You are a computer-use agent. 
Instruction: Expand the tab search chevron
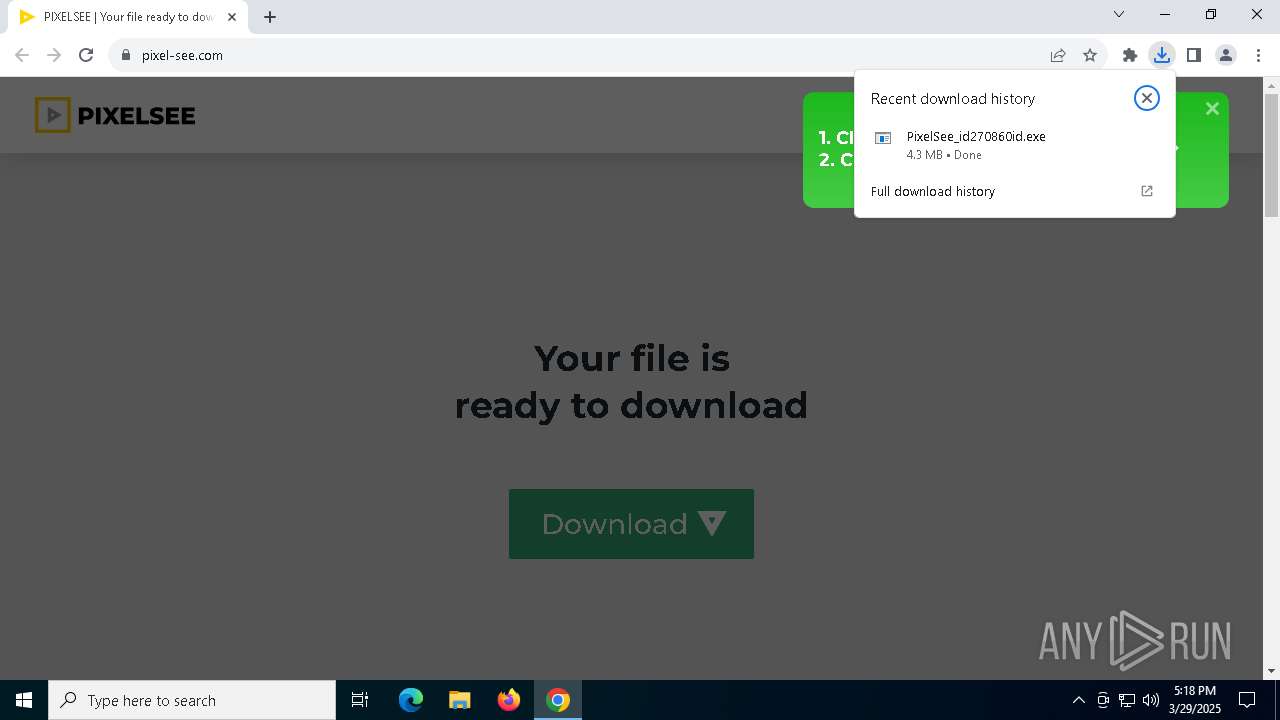click(x=1119, y=14)
